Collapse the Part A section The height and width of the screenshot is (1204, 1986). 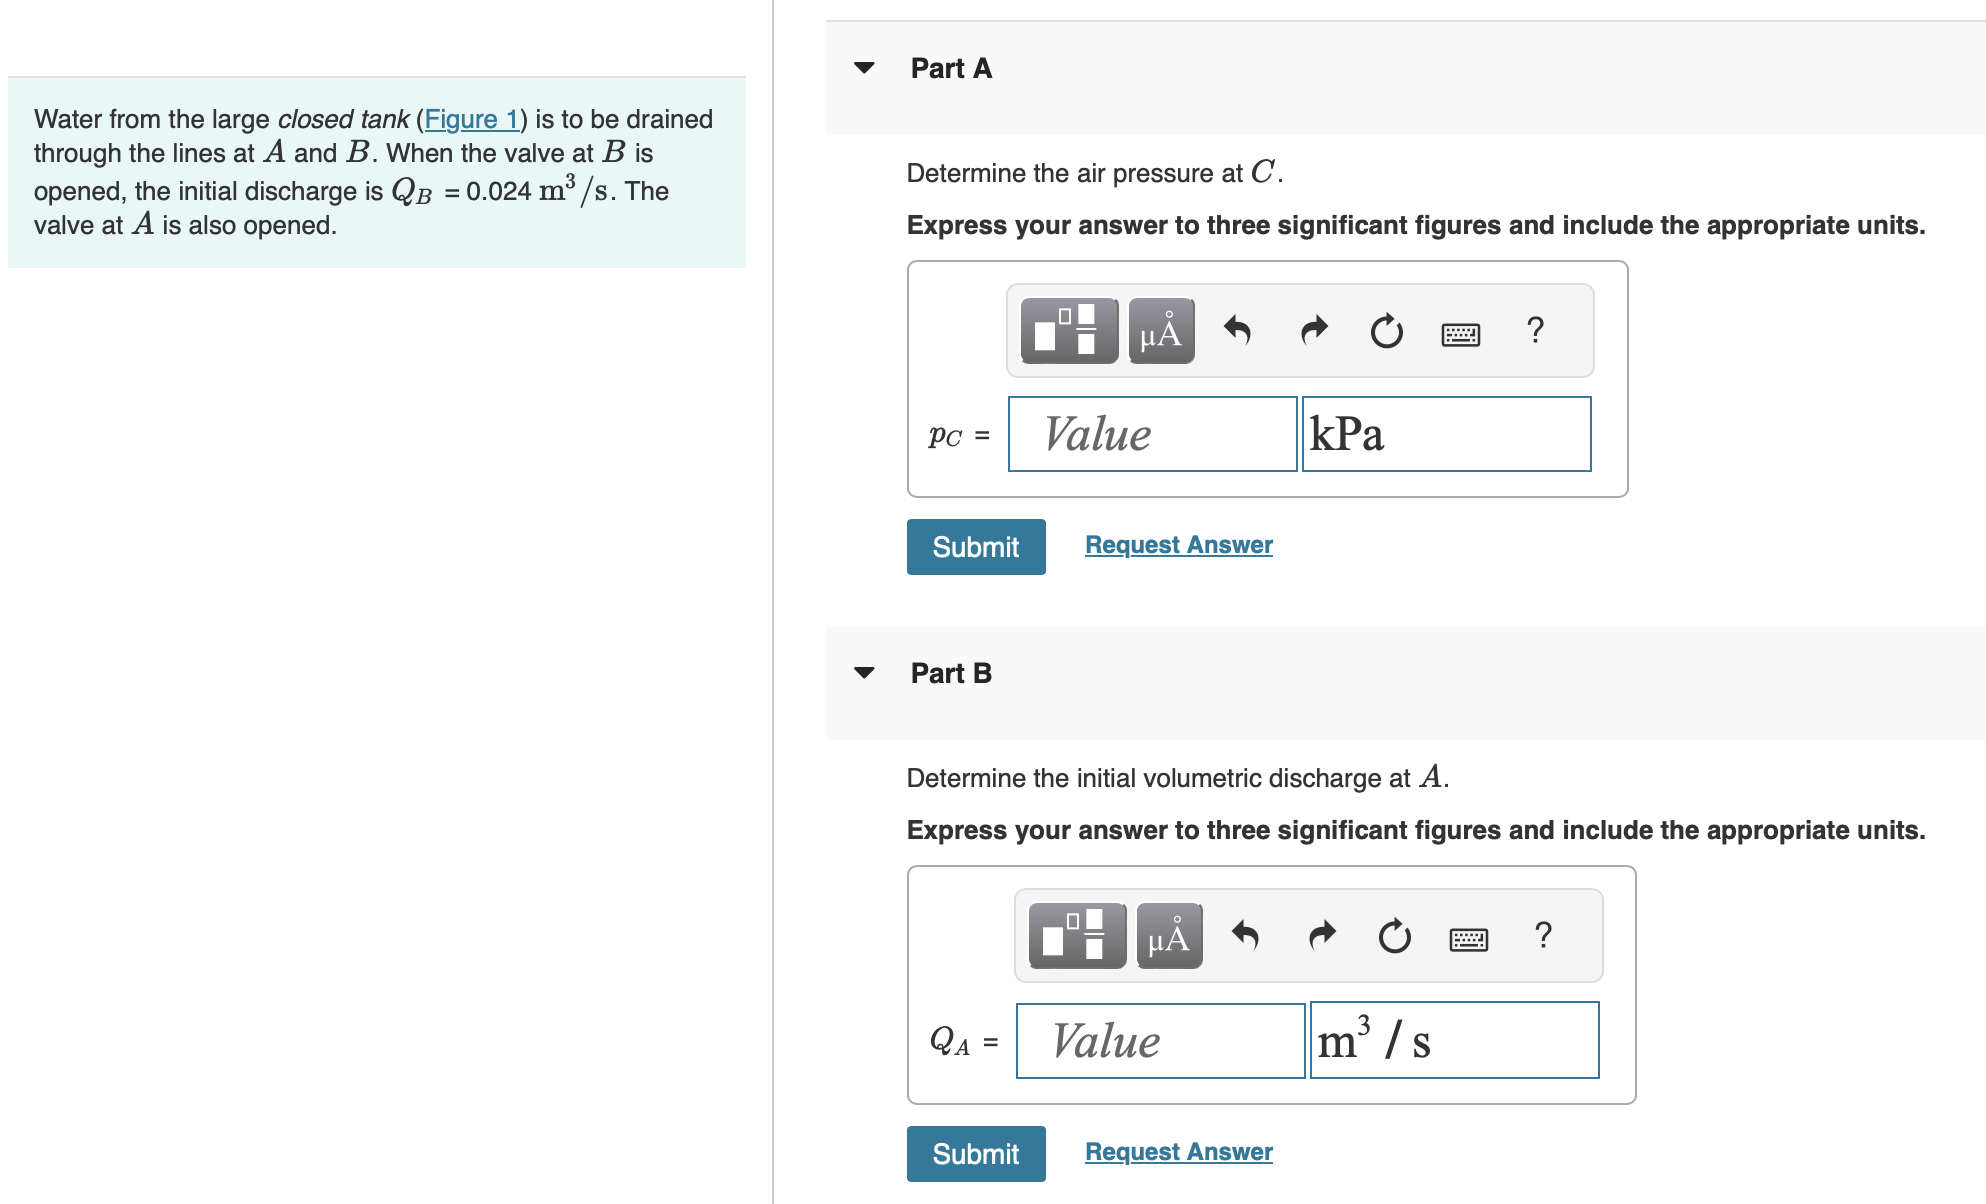pos(866,67)
